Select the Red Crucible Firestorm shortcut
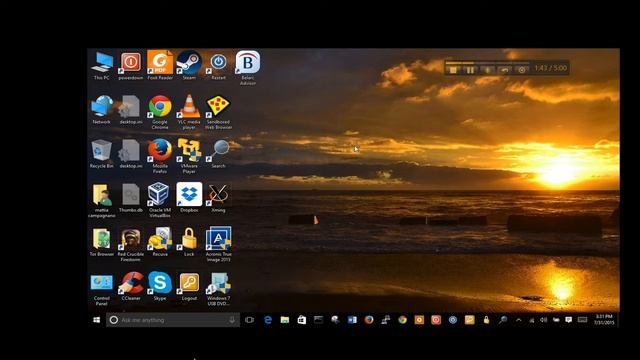 pos(131,244)
